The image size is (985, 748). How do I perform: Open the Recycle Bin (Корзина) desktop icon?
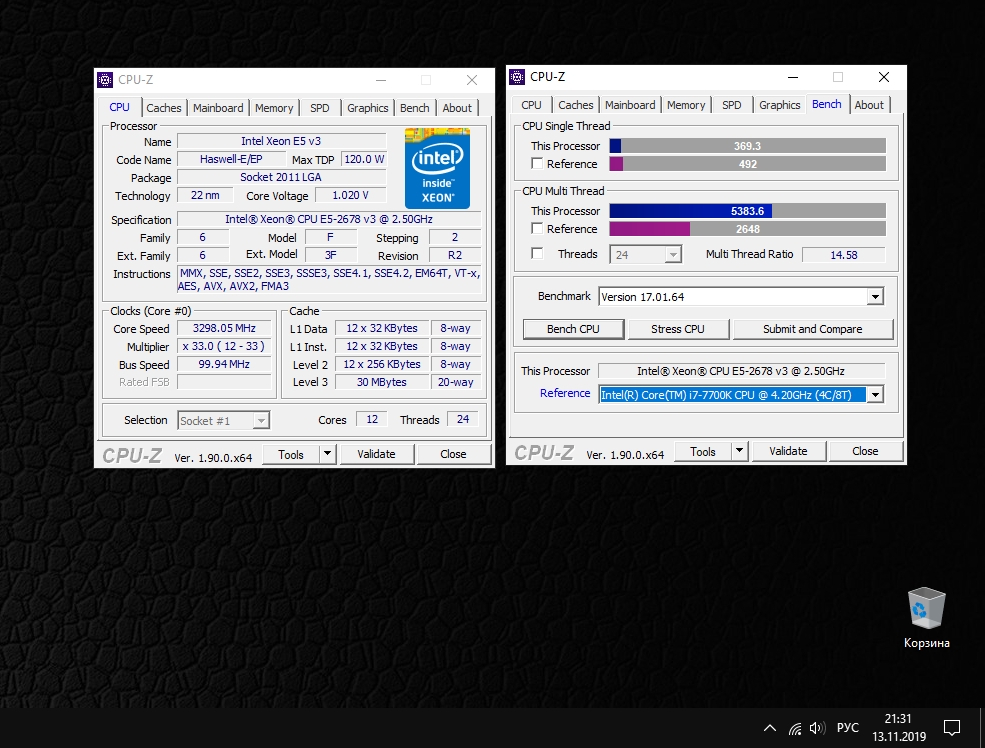[x=927, y=617]
